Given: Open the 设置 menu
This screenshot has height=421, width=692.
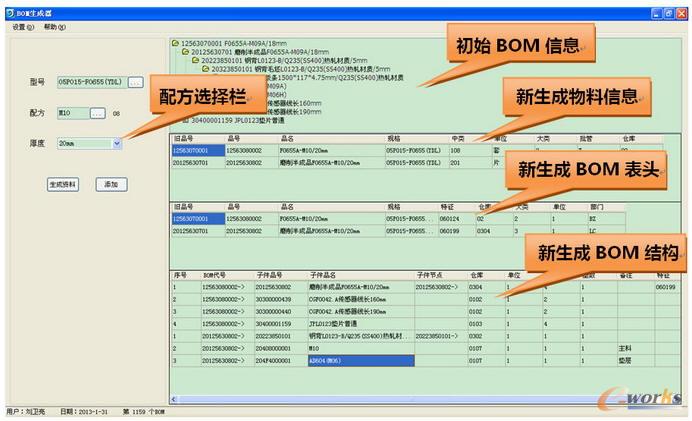Looking at the screenshot, I should (x=22, y=27).
